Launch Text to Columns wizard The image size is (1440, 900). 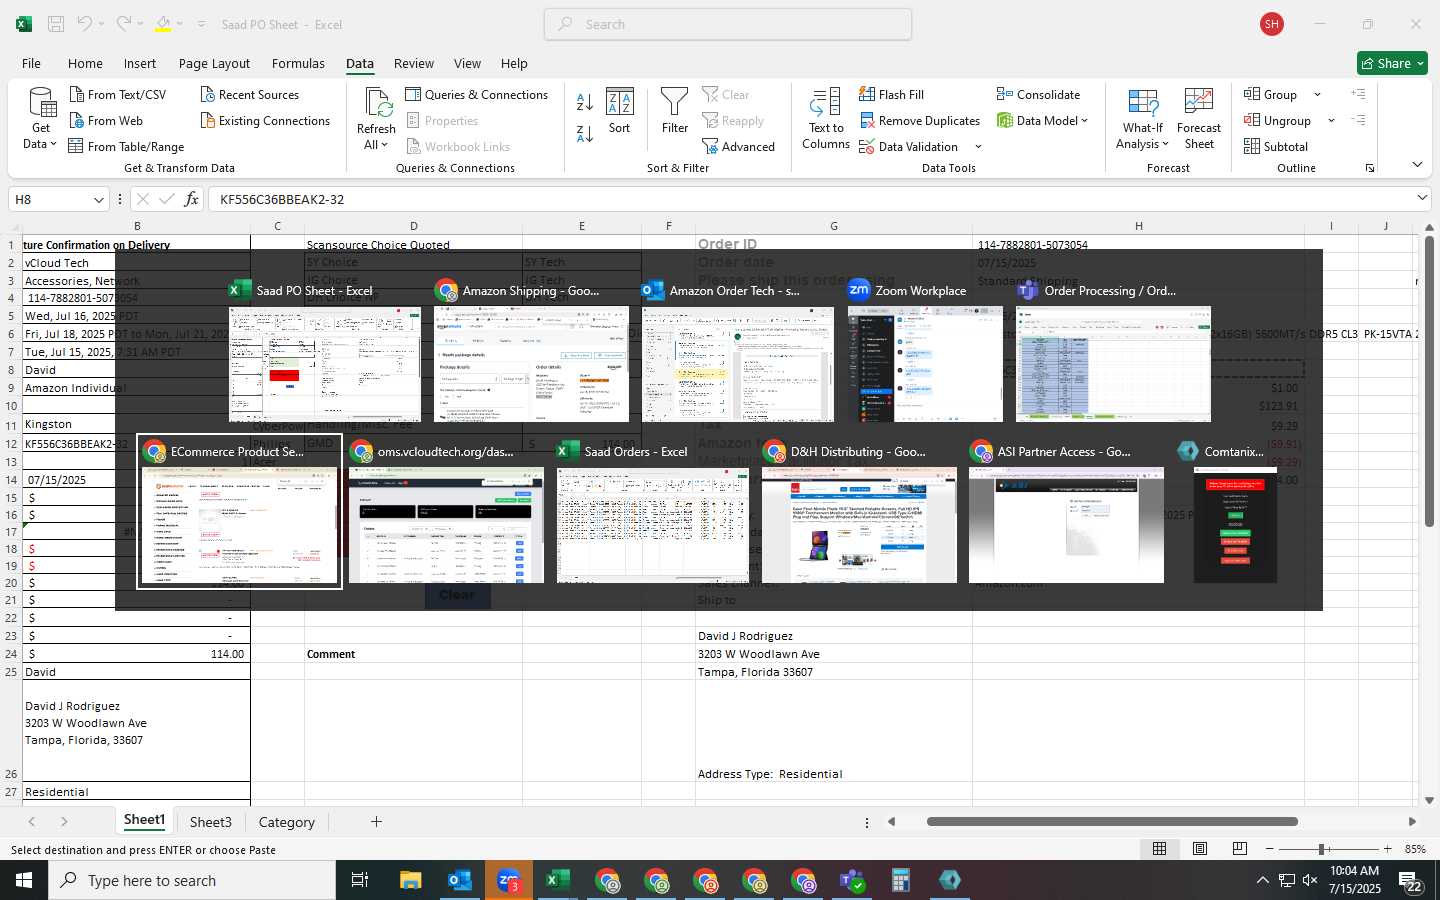point(826,119)
